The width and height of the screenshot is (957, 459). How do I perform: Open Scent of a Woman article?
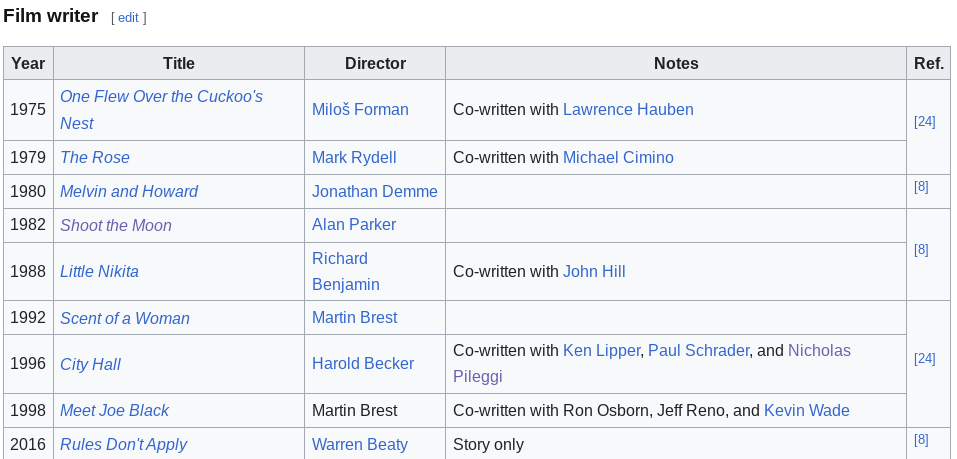pos(125,319)
